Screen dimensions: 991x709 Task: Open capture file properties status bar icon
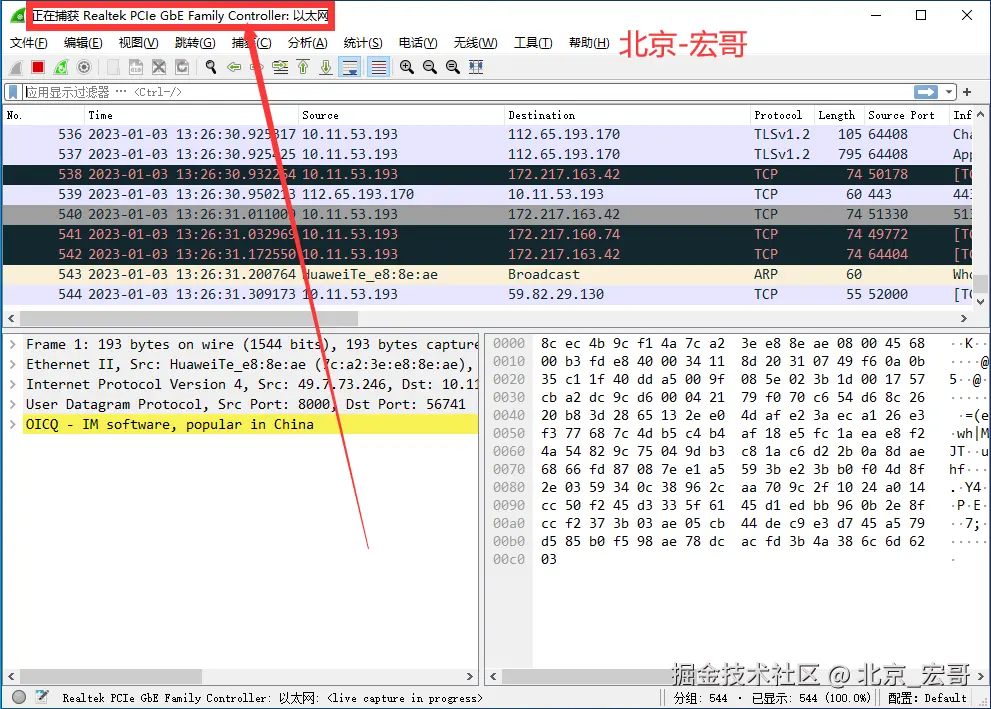click(x=42, y=697)
